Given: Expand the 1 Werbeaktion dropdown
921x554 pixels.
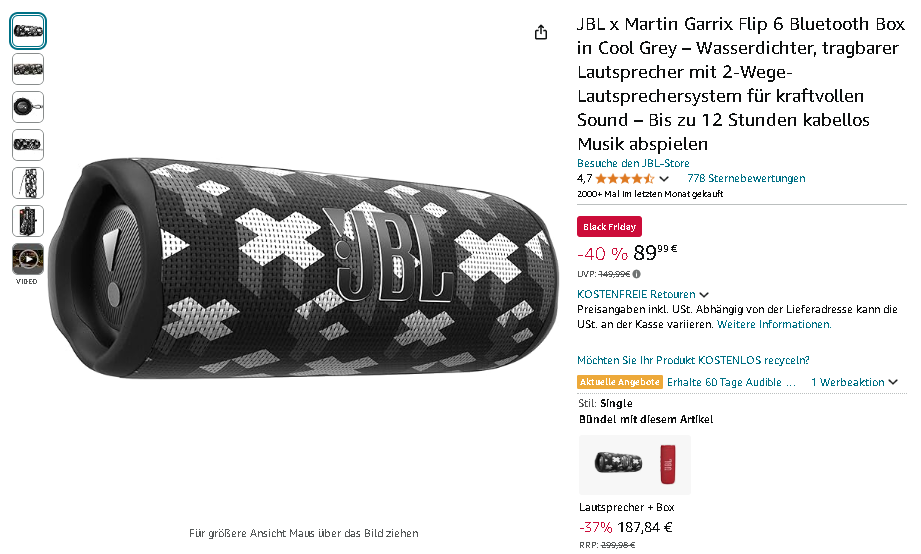Looking at the screenshot, I should [854, 382].
